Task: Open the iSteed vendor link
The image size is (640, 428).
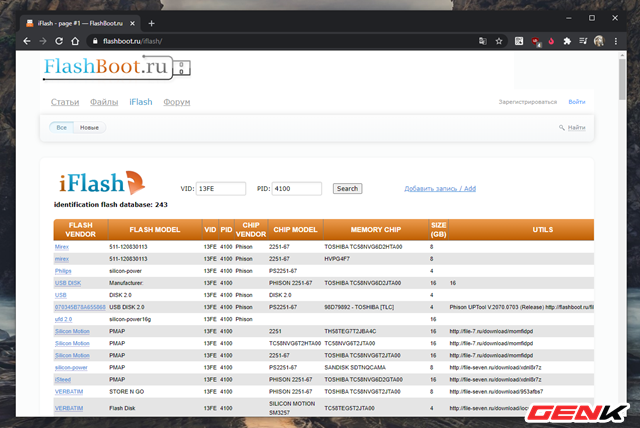Action: coord(63,379)
